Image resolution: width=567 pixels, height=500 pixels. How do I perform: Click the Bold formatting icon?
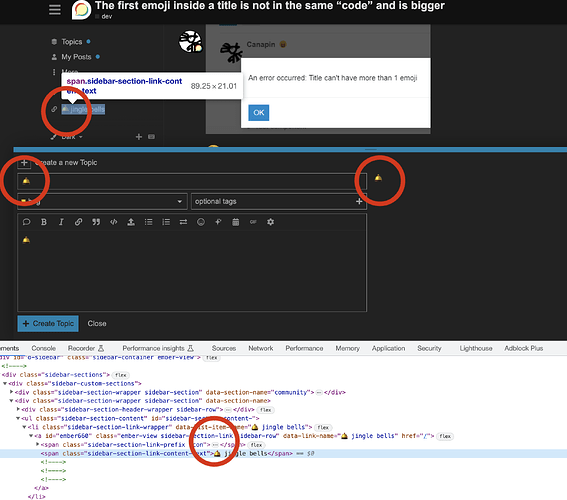coord(44,222)
